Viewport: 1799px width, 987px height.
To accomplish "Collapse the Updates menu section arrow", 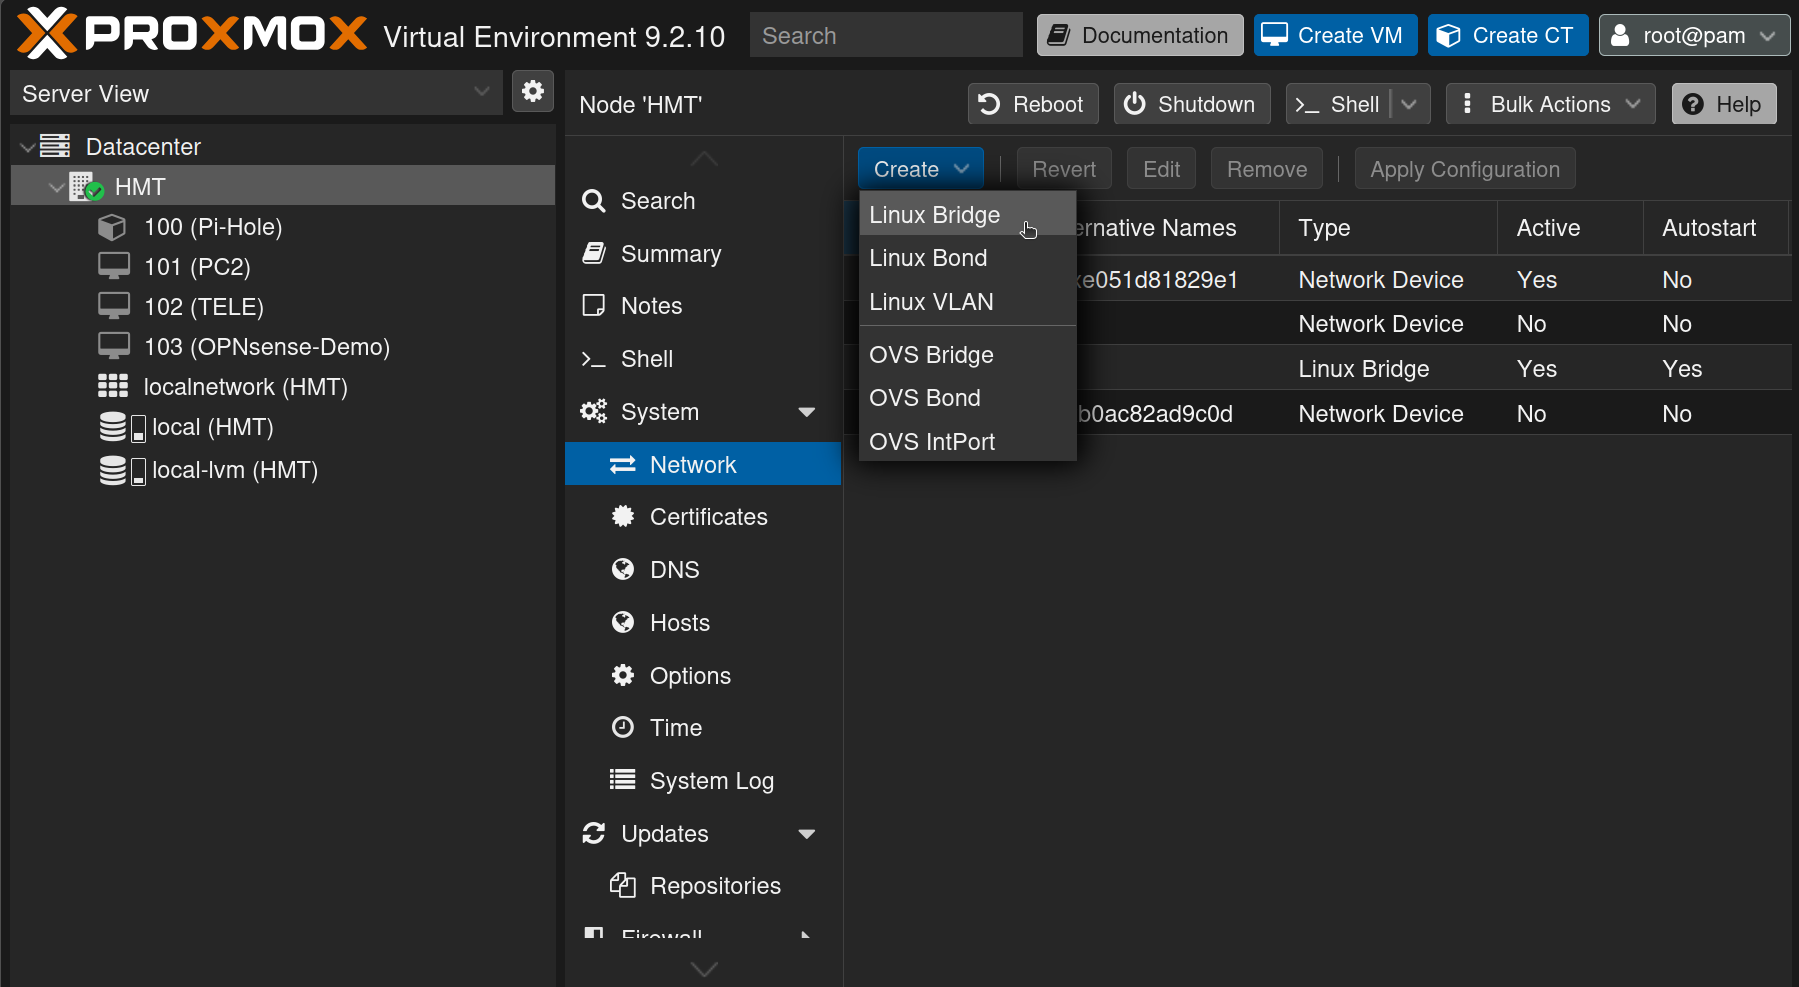I will (x=807, y=834).
